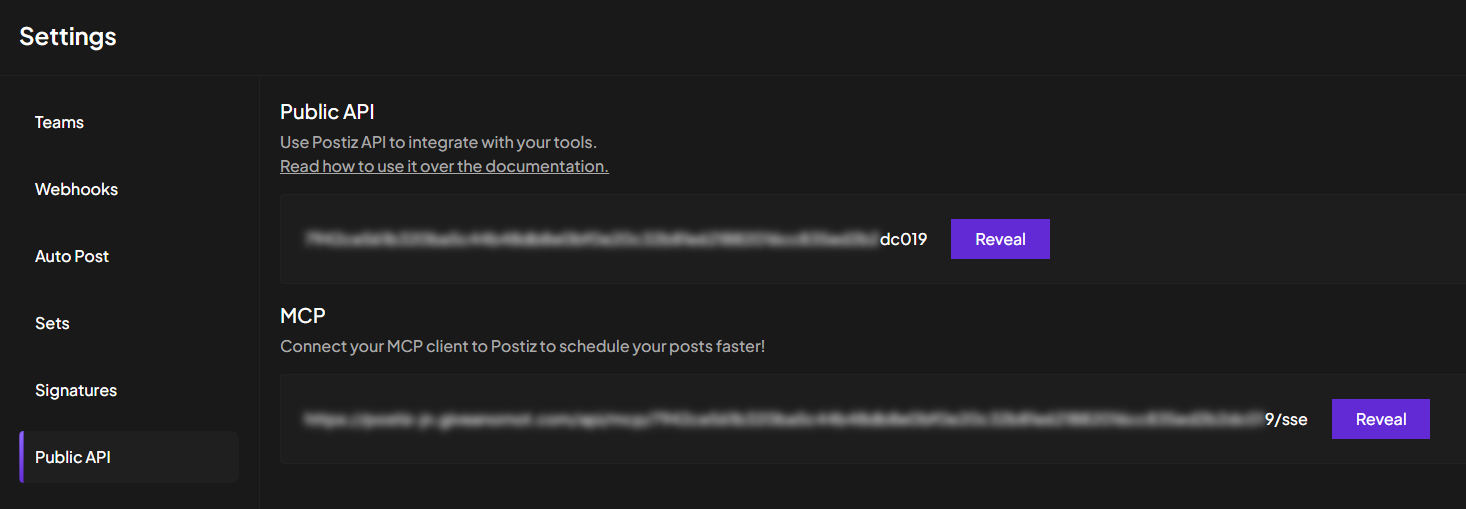Screen dimensions: 1466x509
Task: Go to the Sets settings page
Action: tap(52, 323)
